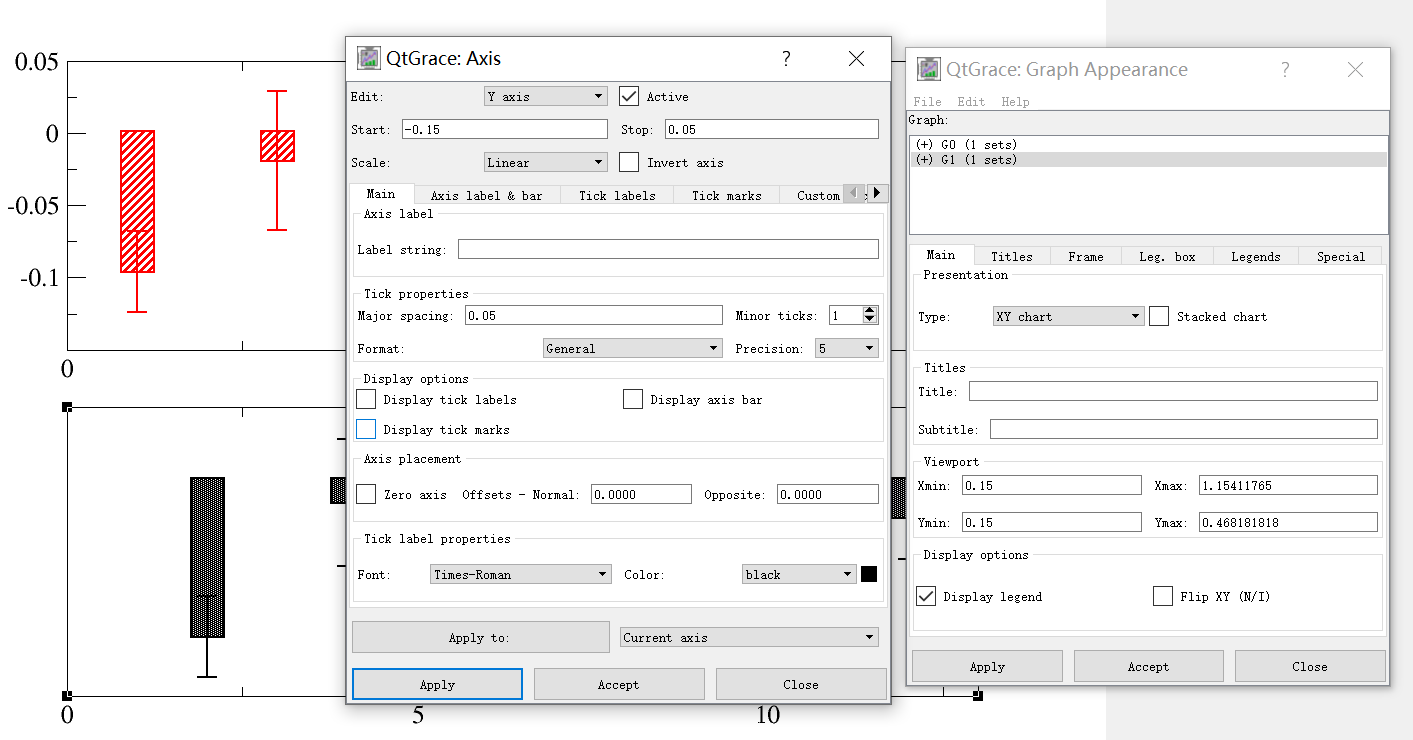This screenshot has height=740, width=1413.
Task: Disable the Active axis checkbox
Action: (x=628, y=96)
